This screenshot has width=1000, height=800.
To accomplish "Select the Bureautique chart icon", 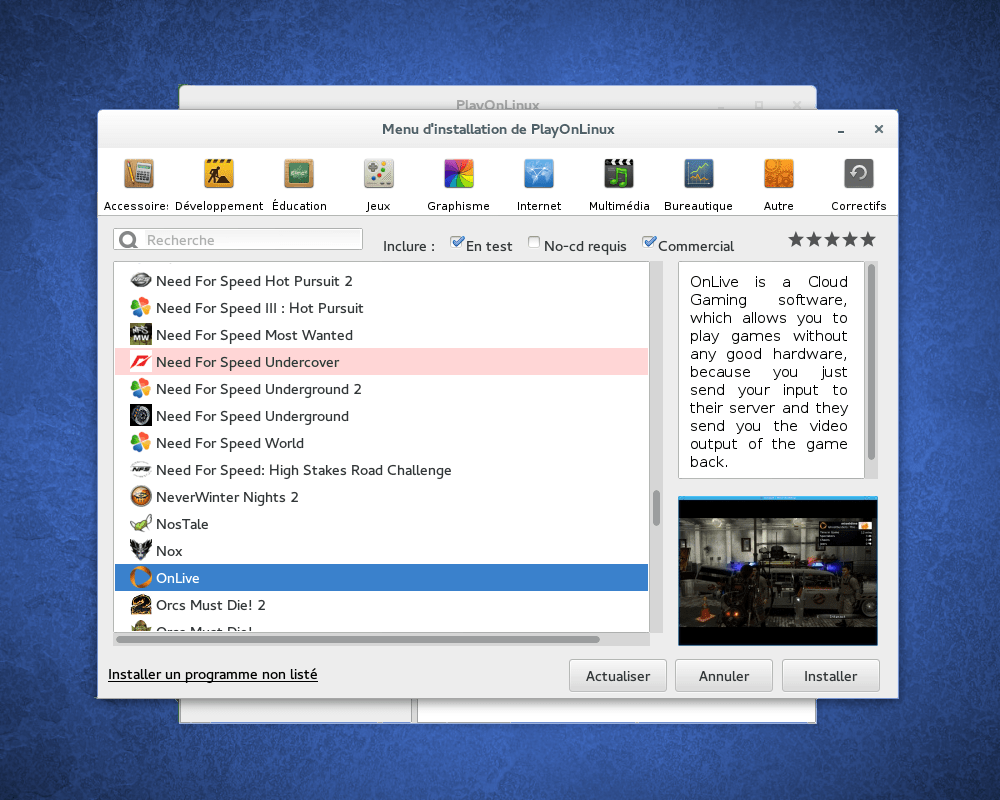I will coord(699,174).
